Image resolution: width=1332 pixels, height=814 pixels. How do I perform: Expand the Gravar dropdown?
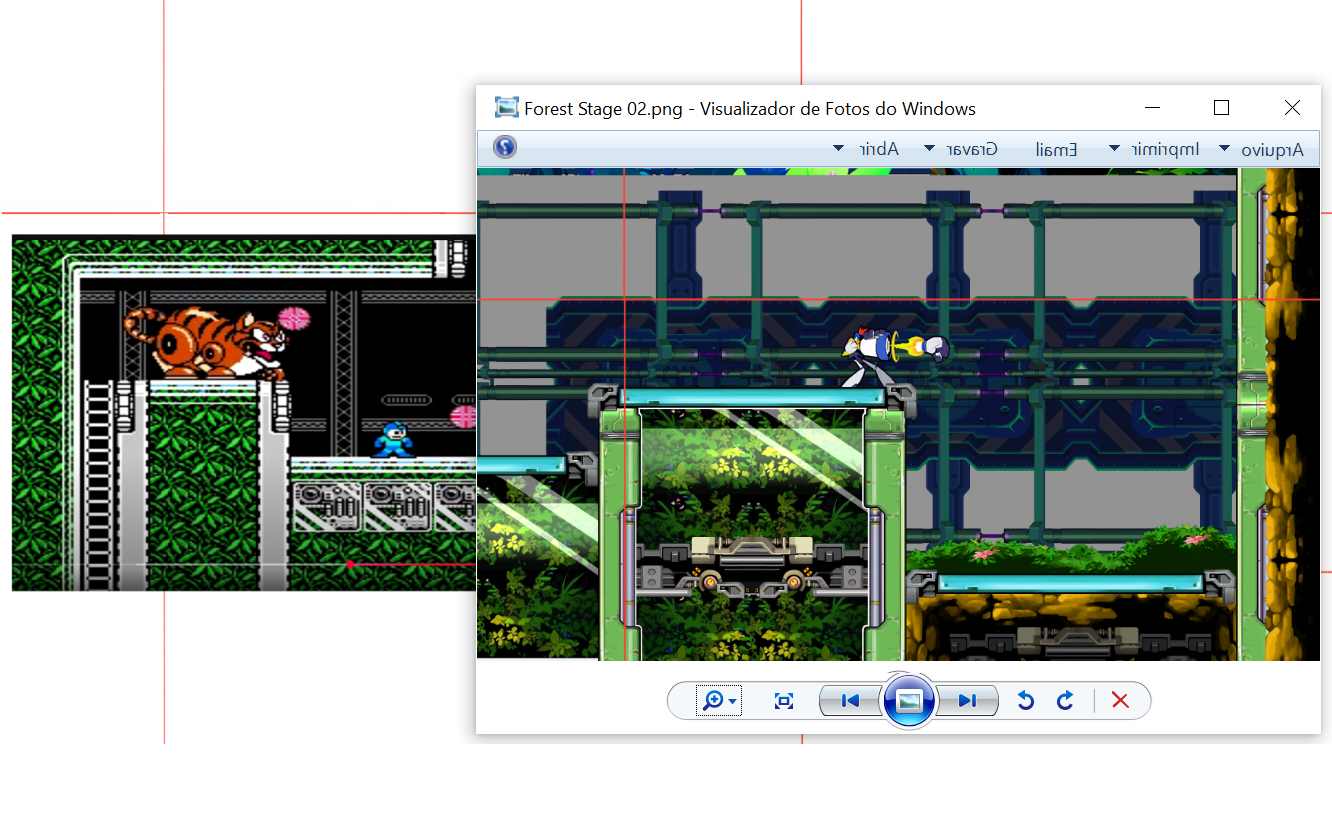(x=961, y=149)
